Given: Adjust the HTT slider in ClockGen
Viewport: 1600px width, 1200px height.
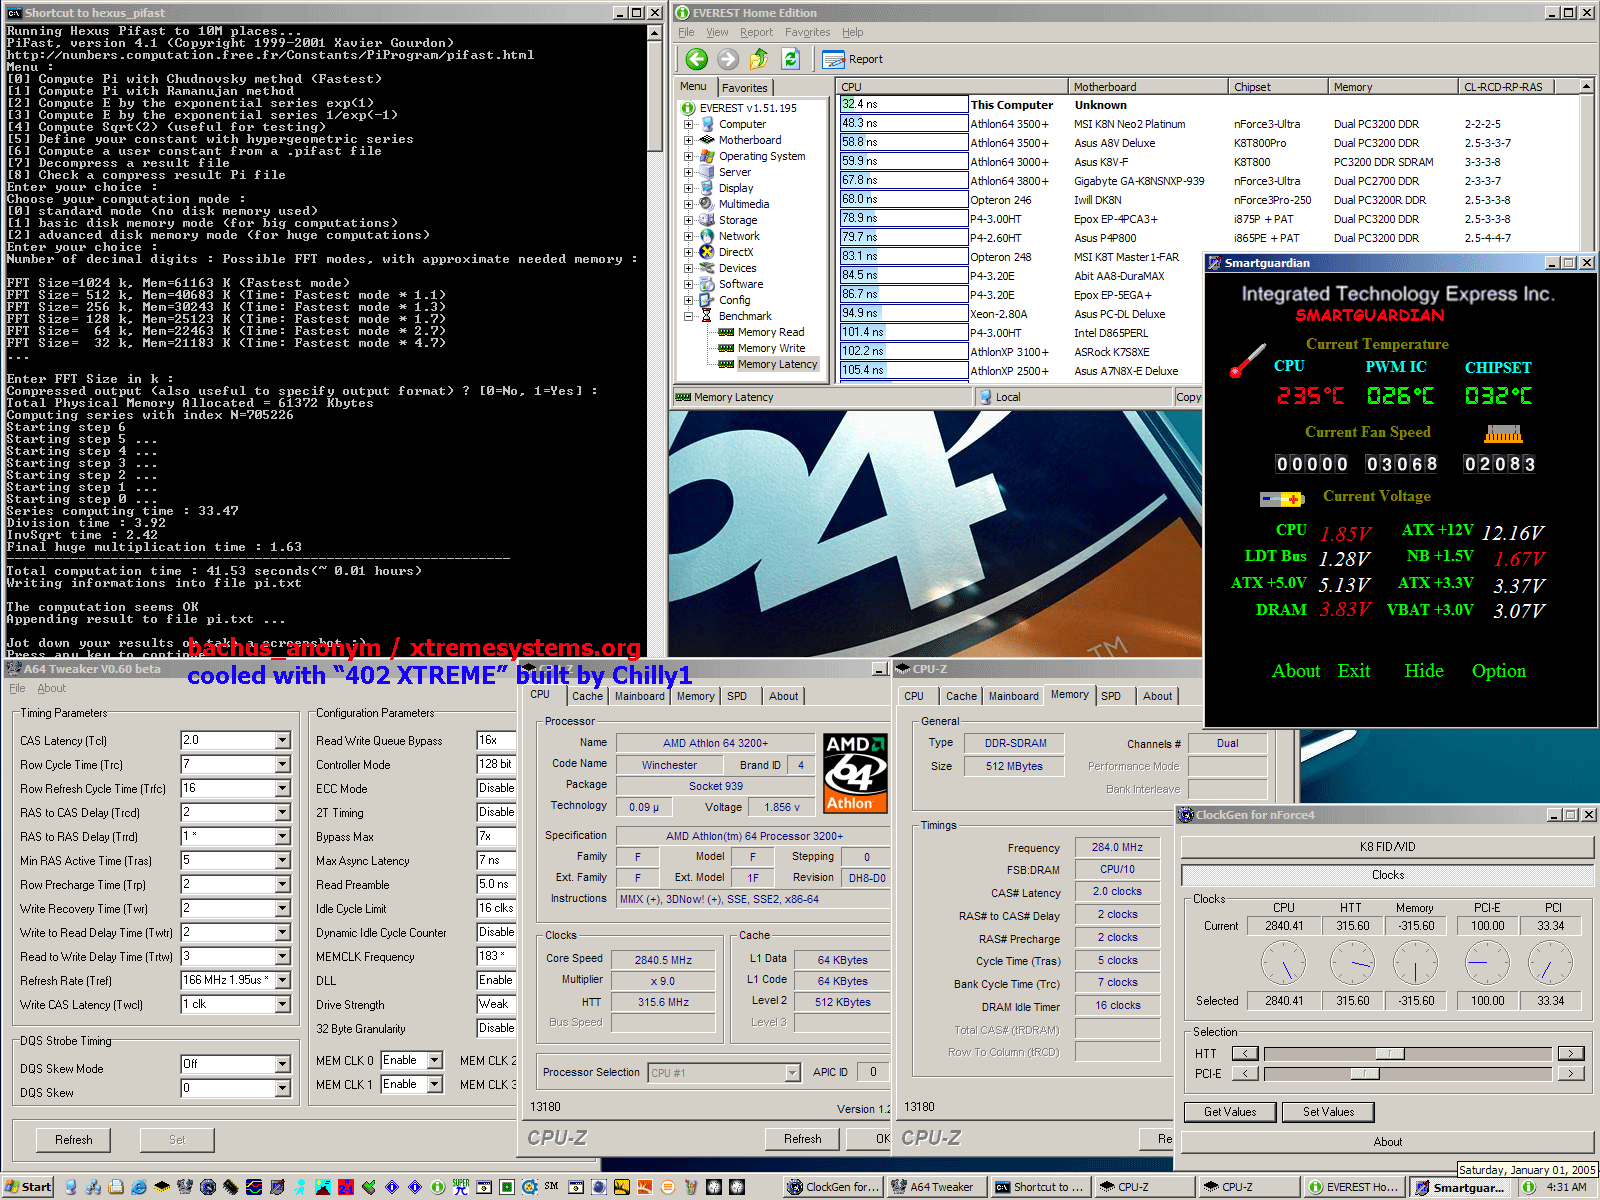Looking at the screenshot, I should [x=1390, y=1053].
